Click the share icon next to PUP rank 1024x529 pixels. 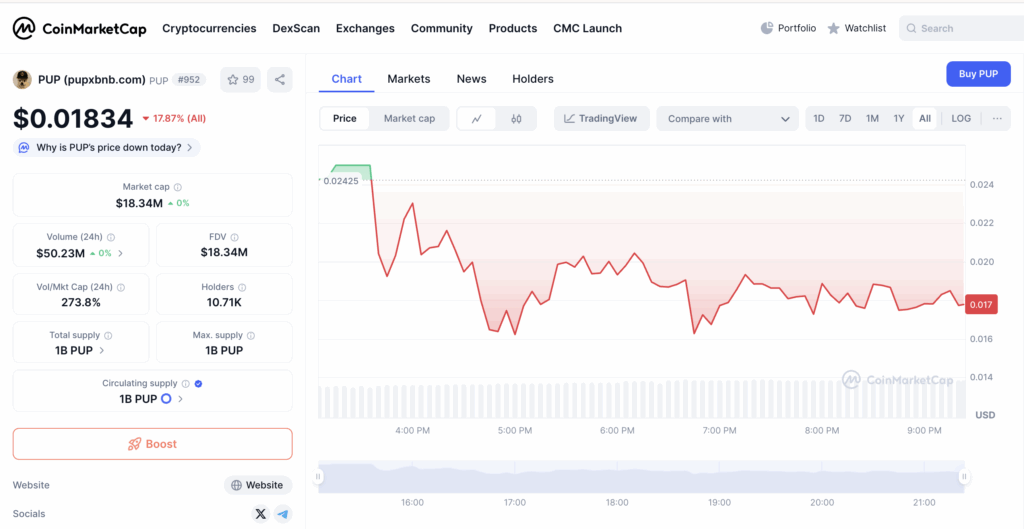[x=280, y=79]
